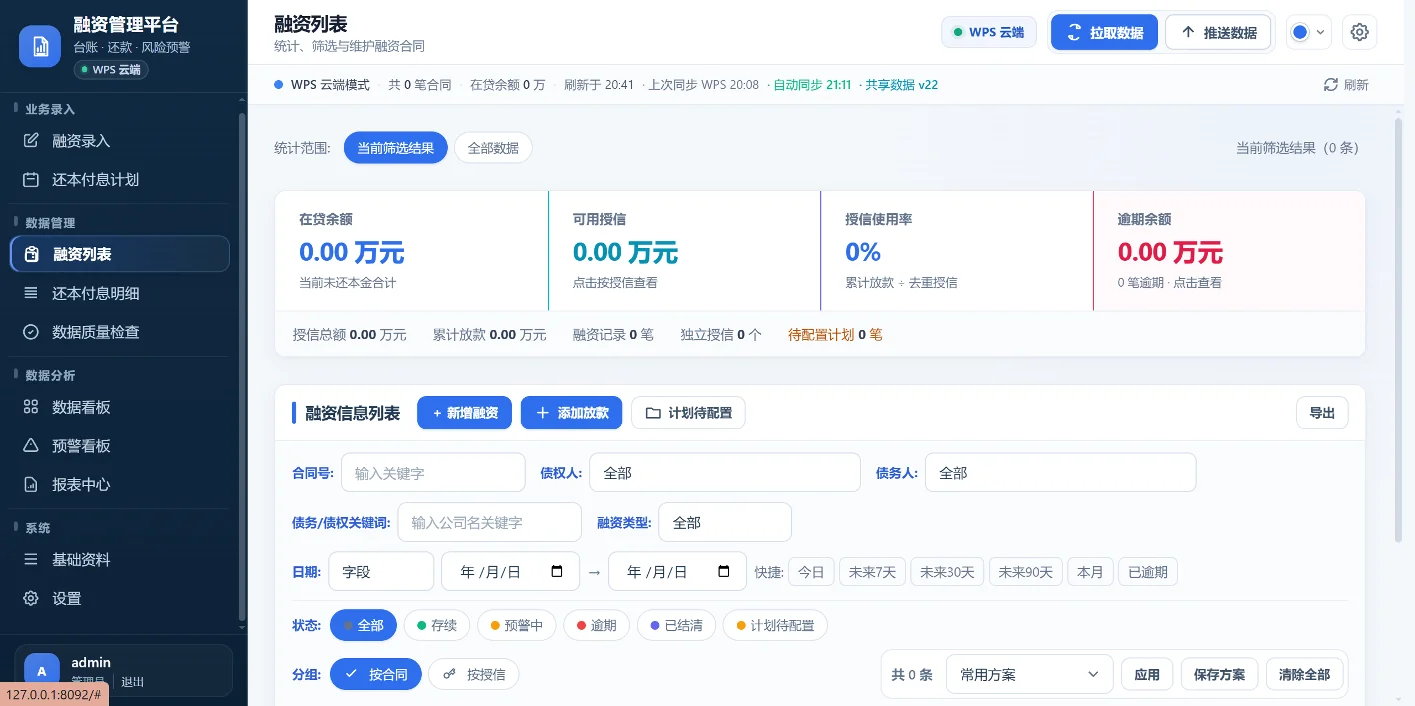Go to 数据质量检查 page

tap(120, 332)
